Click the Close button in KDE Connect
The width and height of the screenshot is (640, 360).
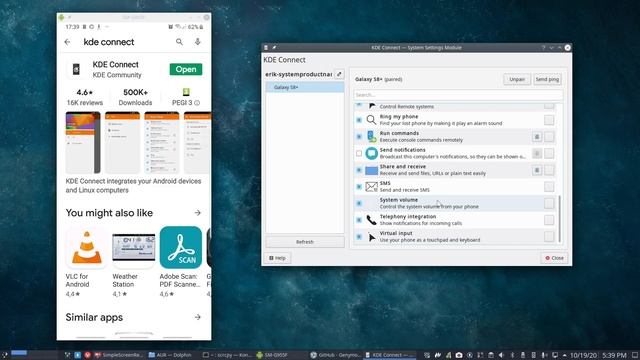[554, 258]
